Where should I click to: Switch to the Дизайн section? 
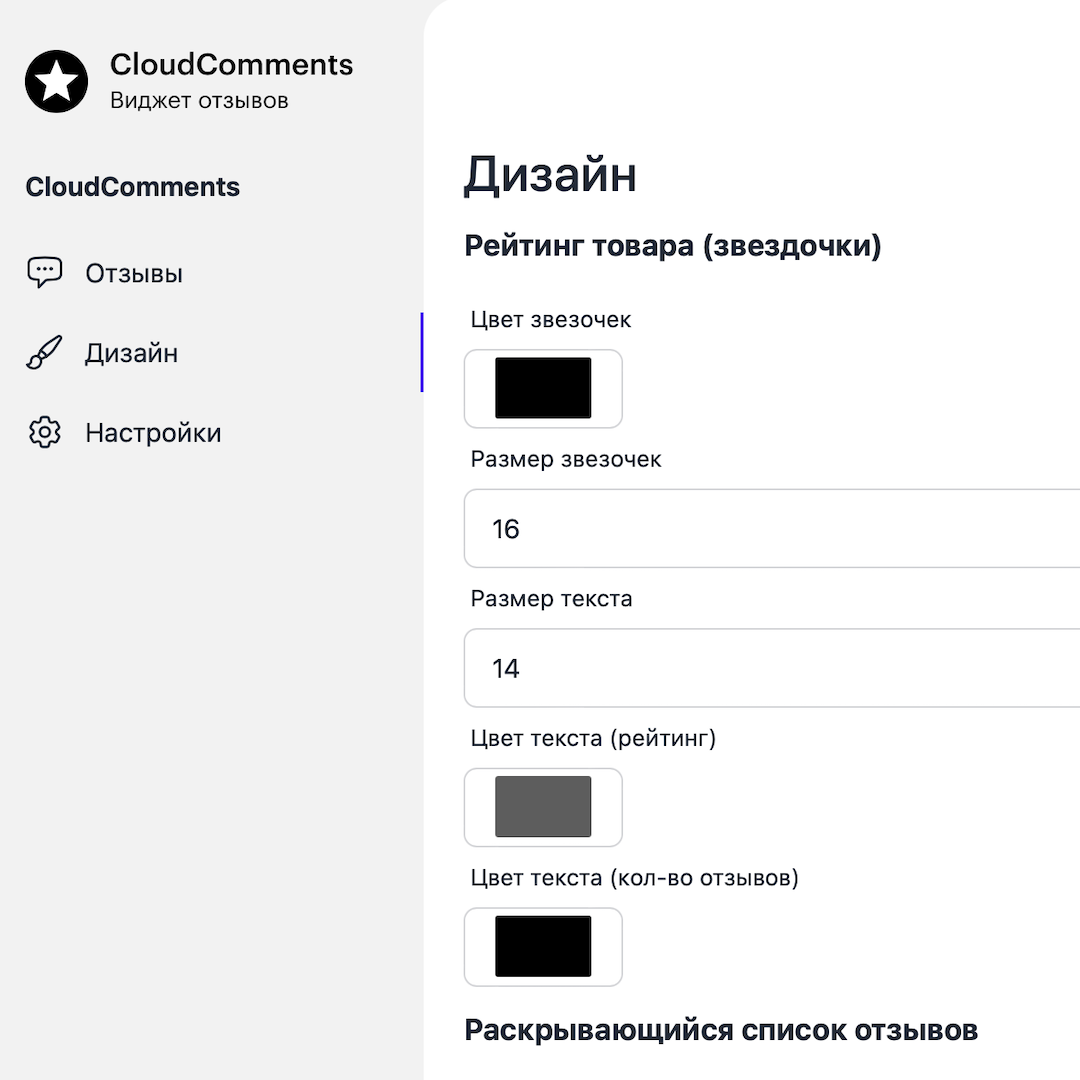[132, 352]
